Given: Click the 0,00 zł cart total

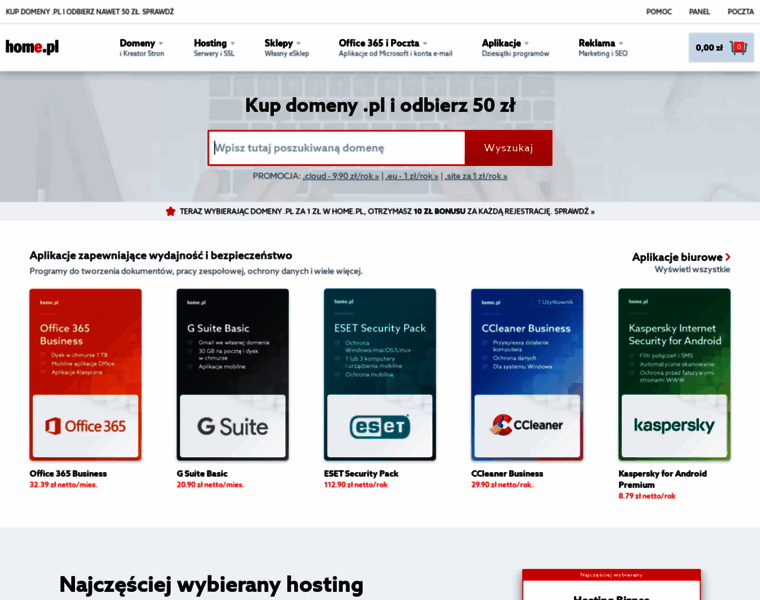Looking at the screenshot, I should [709, 47].
